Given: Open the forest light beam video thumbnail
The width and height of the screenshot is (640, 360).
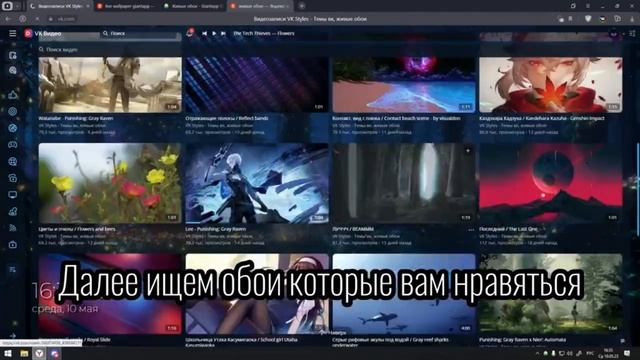Looking at the screenshot, I should coord(404,183).
